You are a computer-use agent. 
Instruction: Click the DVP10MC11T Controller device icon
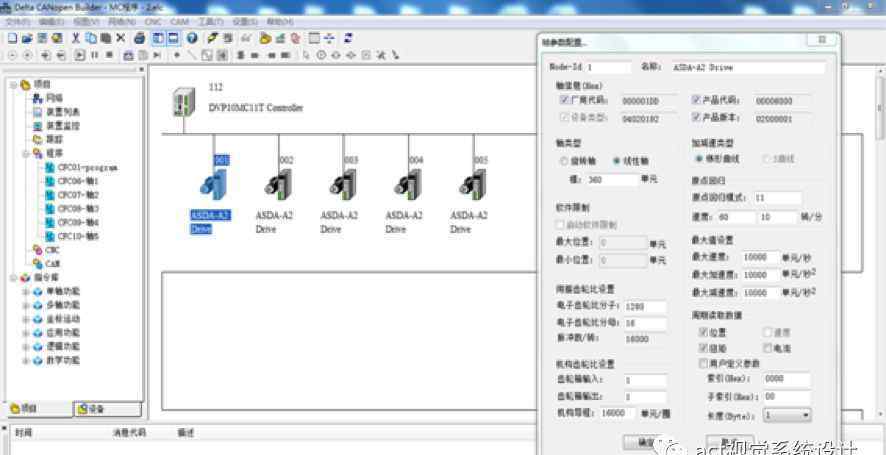pos(184,102)
